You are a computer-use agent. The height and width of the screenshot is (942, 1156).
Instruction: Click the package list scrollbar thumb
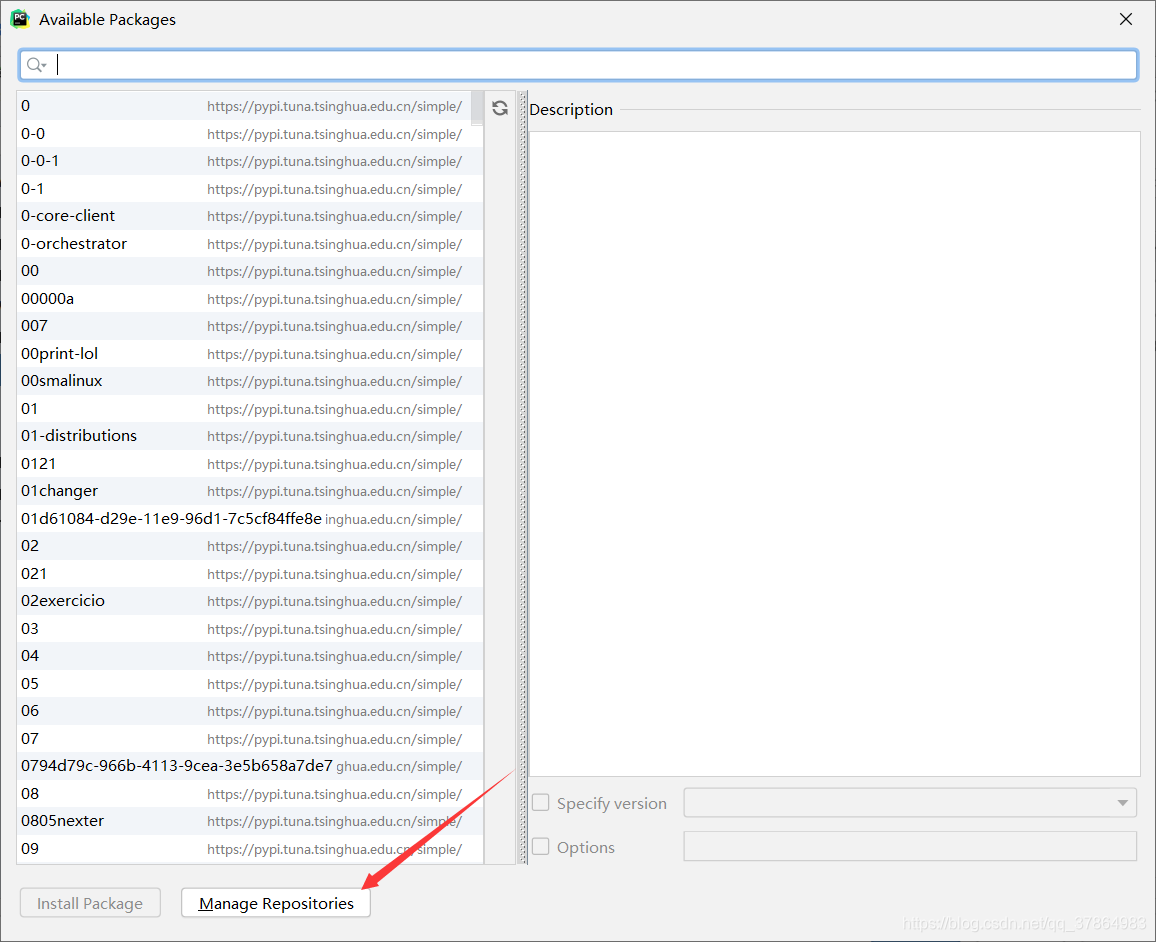click(x=477, y=108)
